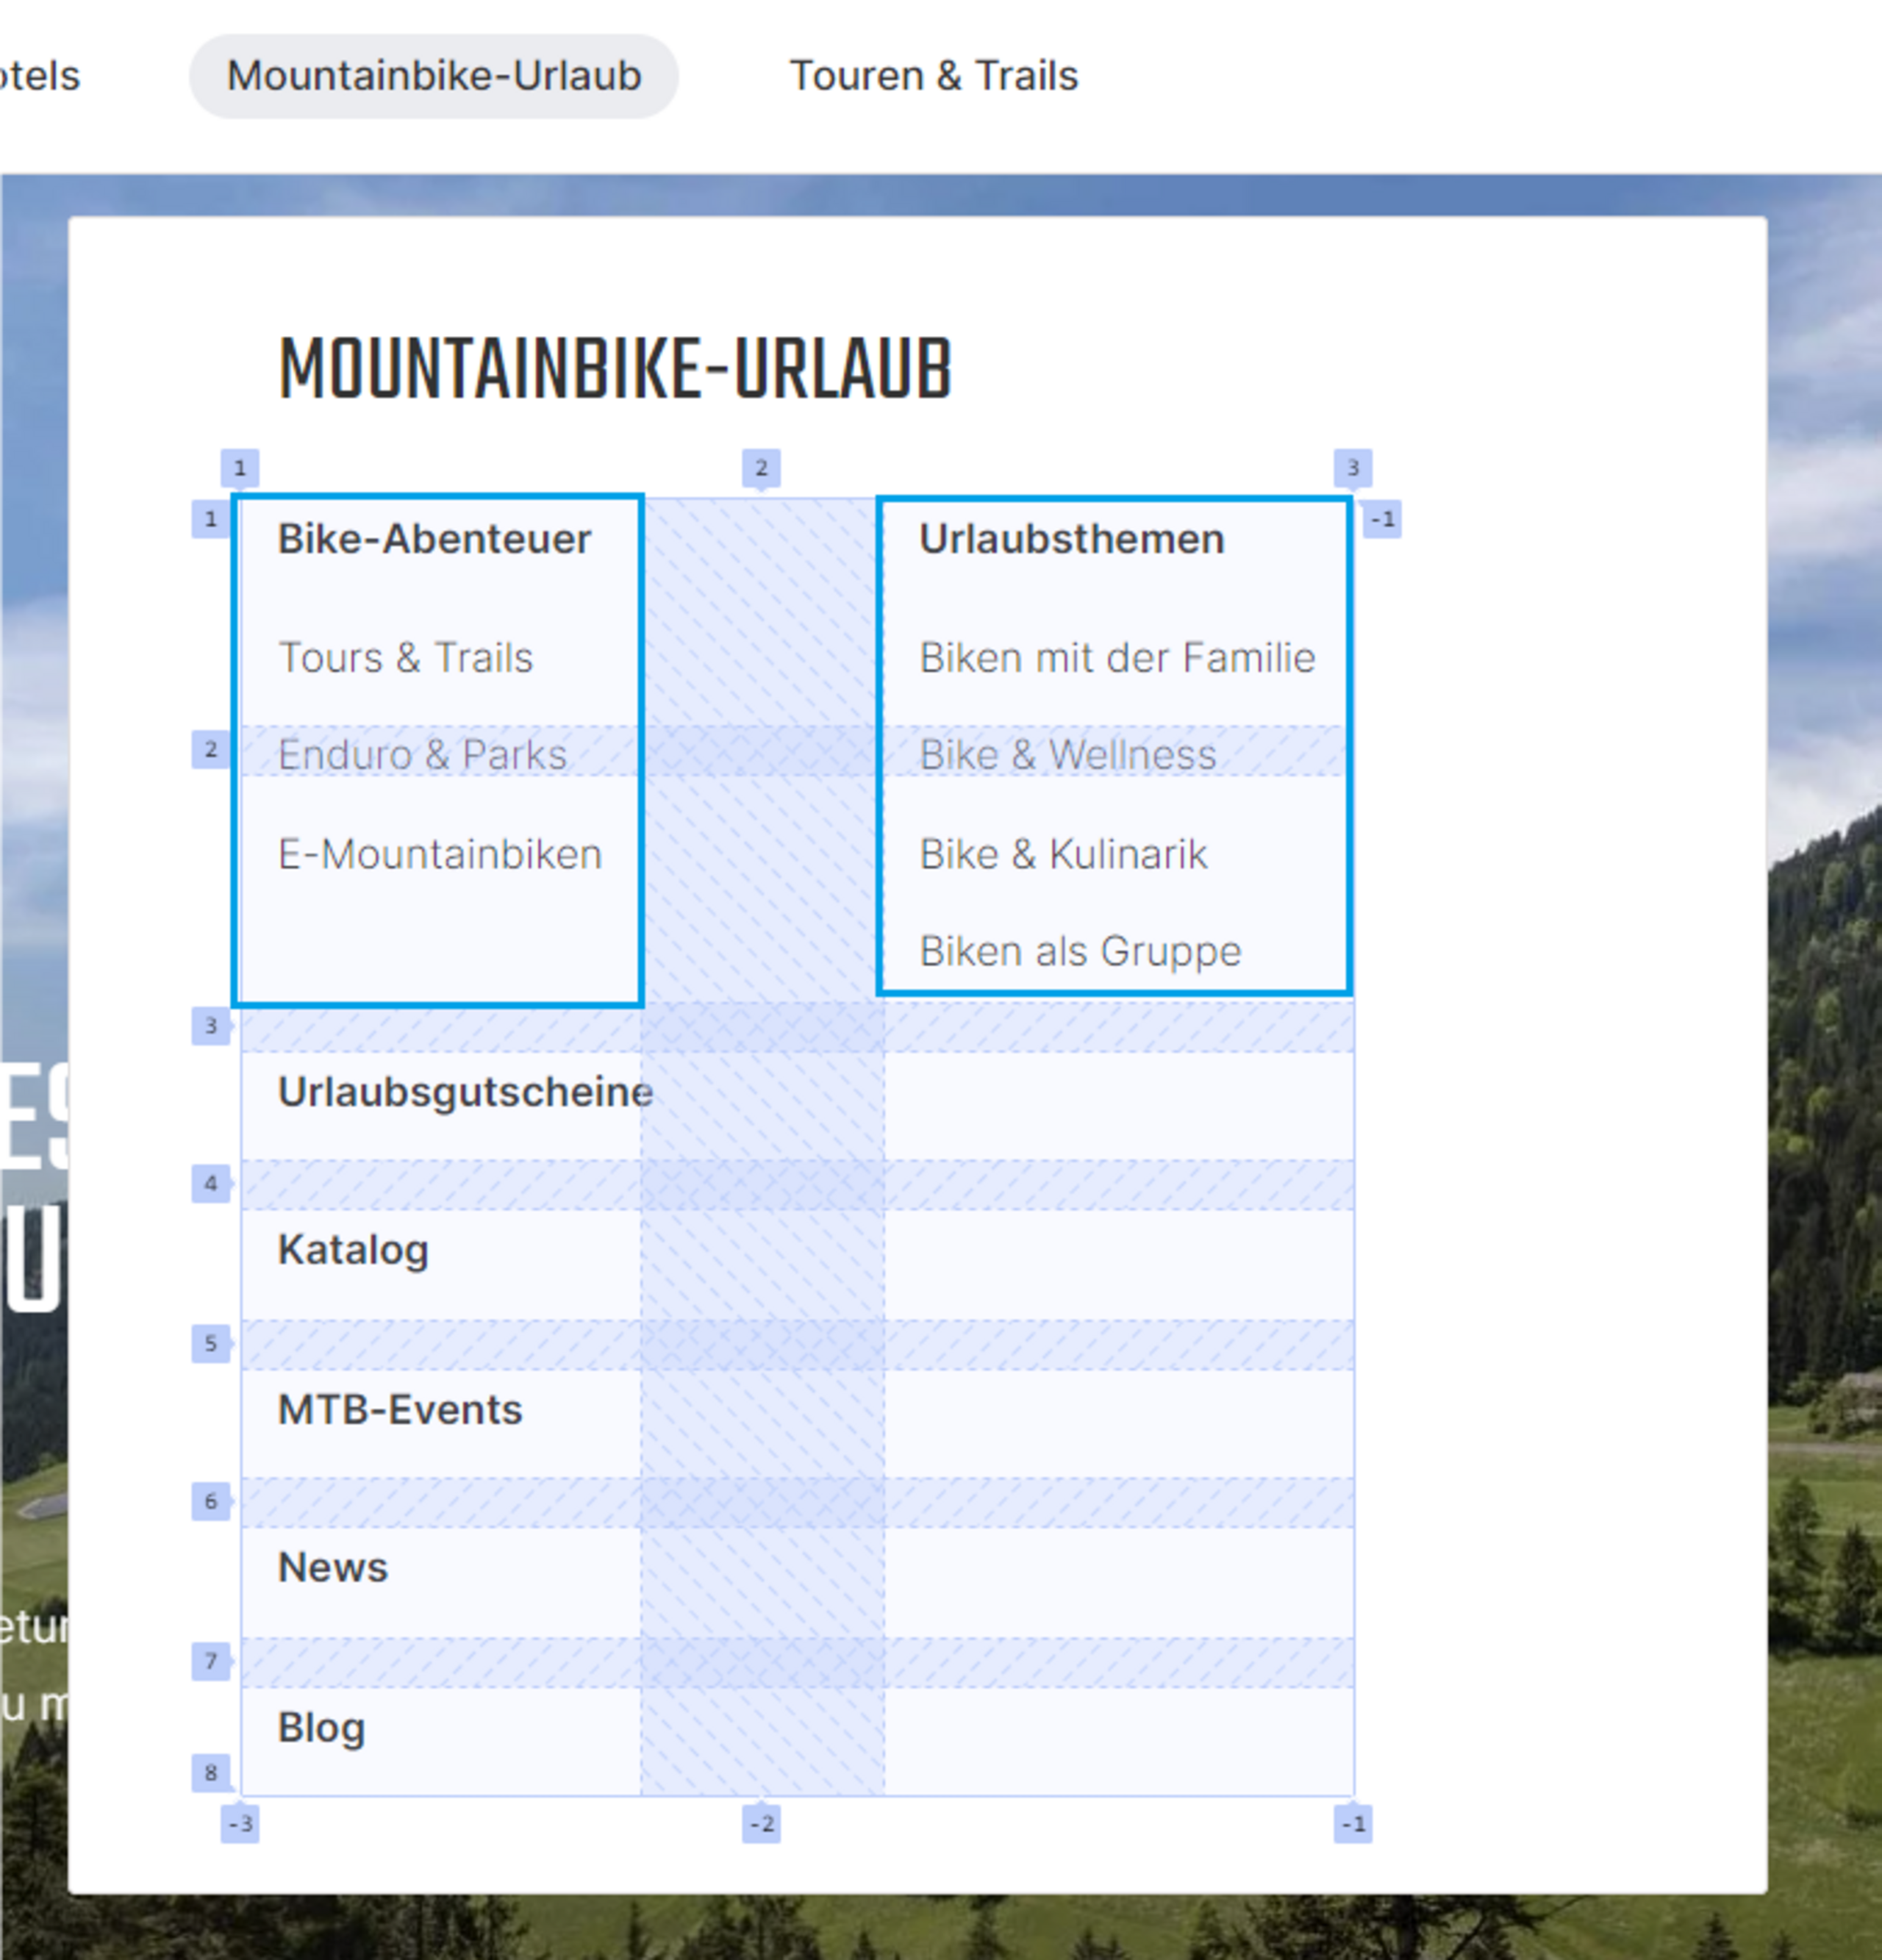
Task: Open the MTB-Events menu entry
Action: tap(399, 1410)
